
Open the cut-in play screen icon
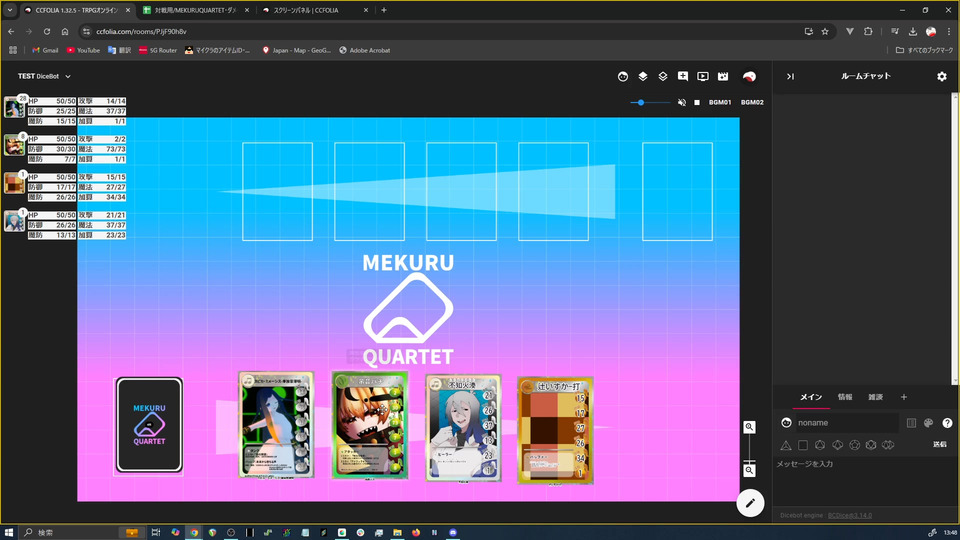[x=703, y=77]
